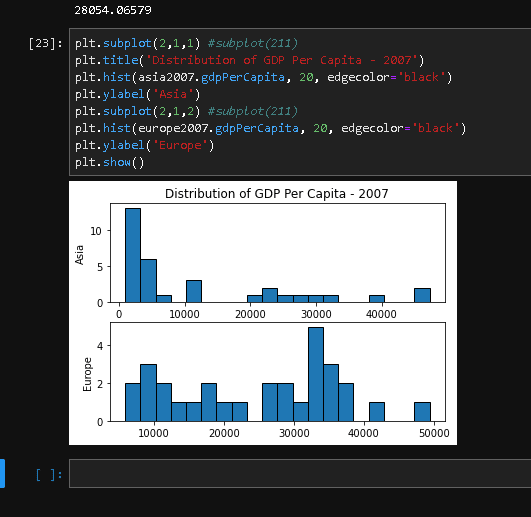531x517 pixels.
Task: Click the 'Asia' y-axis label
Action: point(79,255)
